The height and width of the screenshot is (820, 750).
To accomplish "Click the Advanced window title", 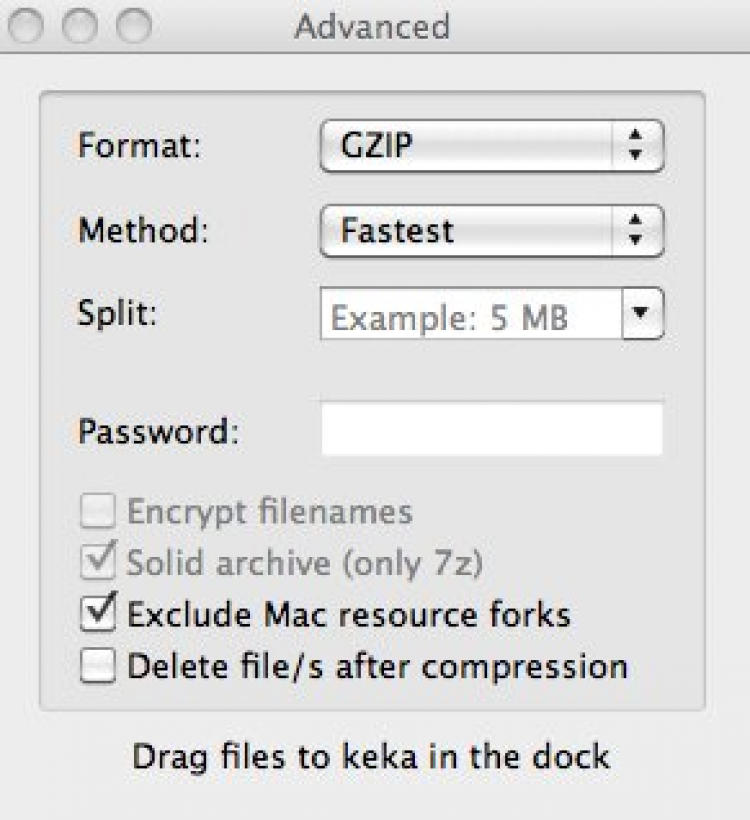I will (371, 27).
